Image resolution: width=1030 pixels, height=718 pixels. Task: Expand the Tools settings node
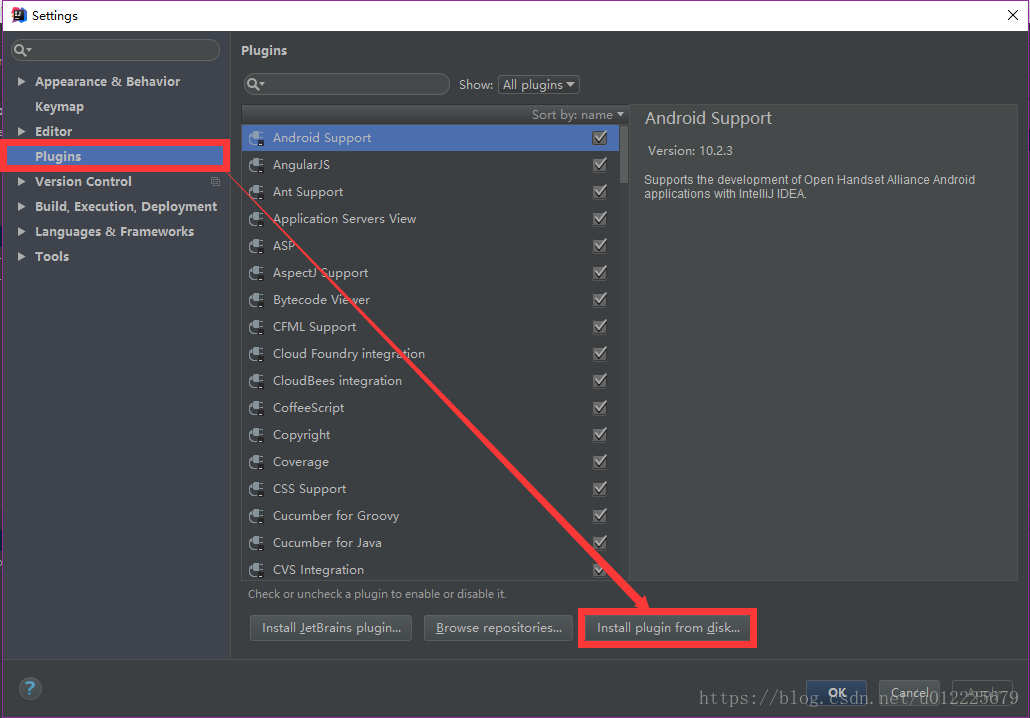[21, 256]
